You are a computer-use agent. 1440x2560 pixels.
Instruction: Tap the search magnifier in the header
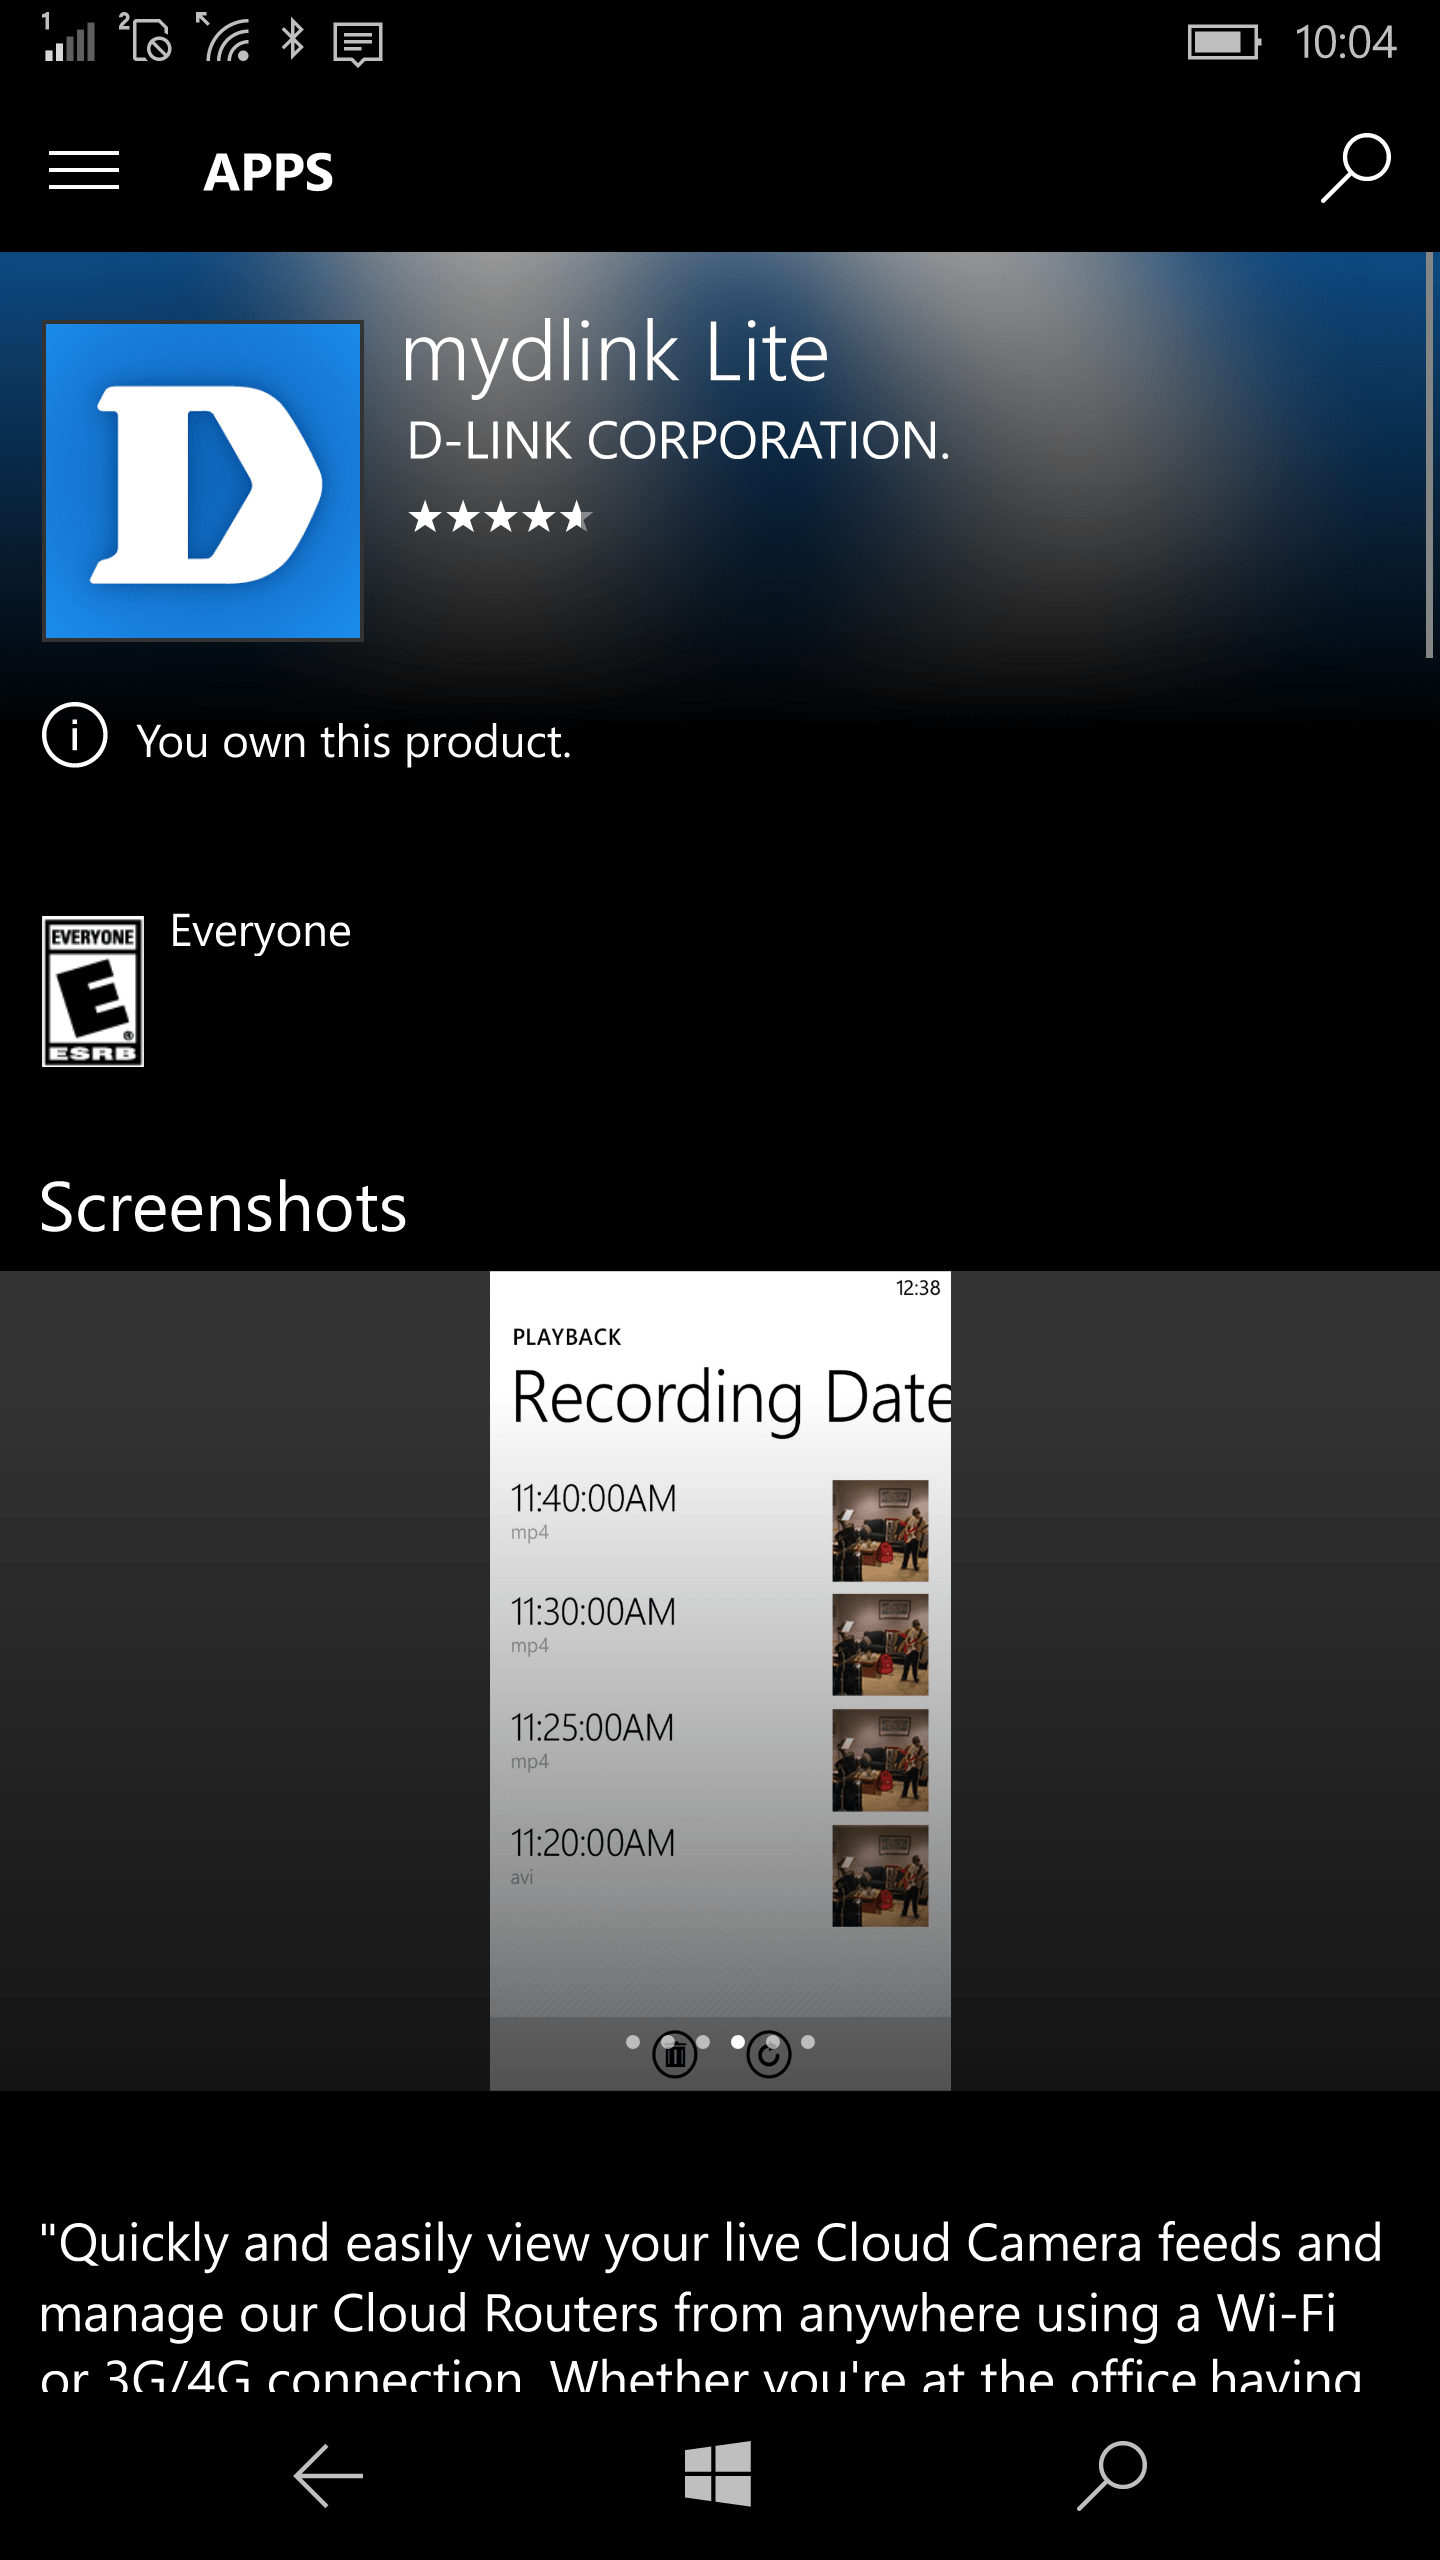(1355, 169)
